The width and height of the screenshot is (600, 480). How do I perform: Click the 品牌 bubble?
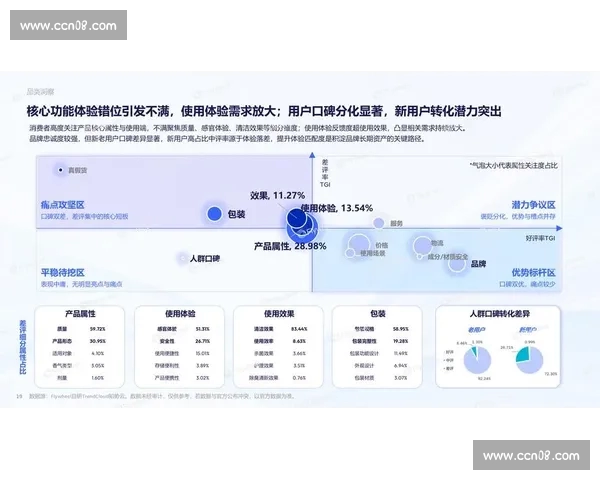[x=457, y=263]
